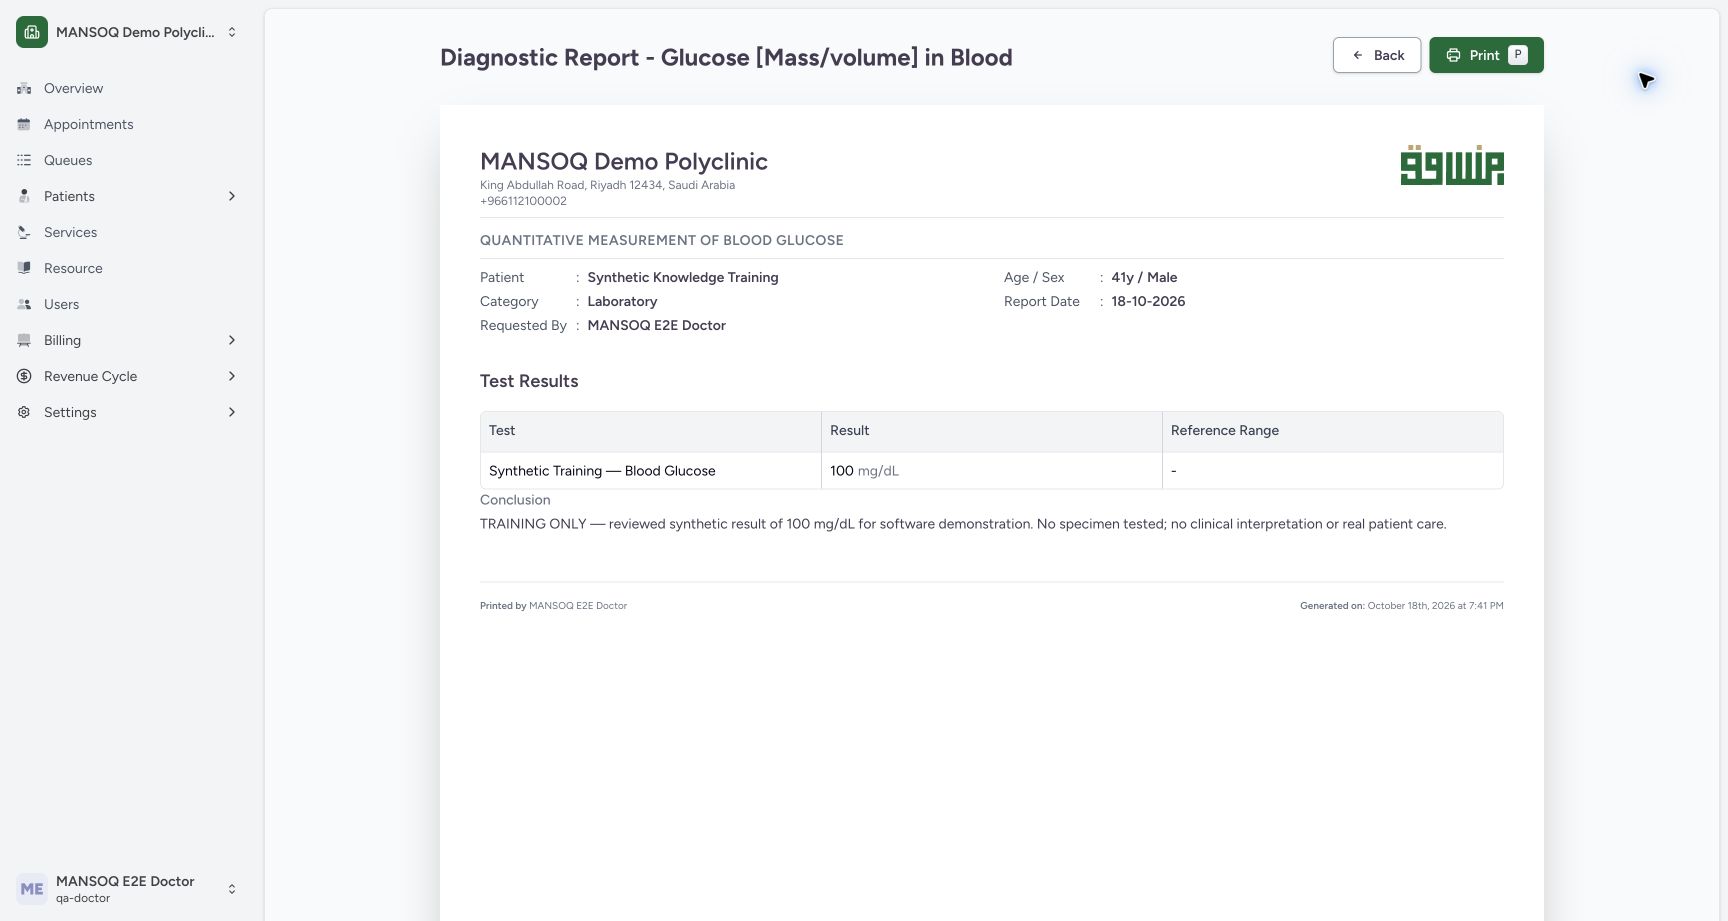Click the 41y / Male value
The width and height of the screenshot is (1728, 921).
(1144, 277)
